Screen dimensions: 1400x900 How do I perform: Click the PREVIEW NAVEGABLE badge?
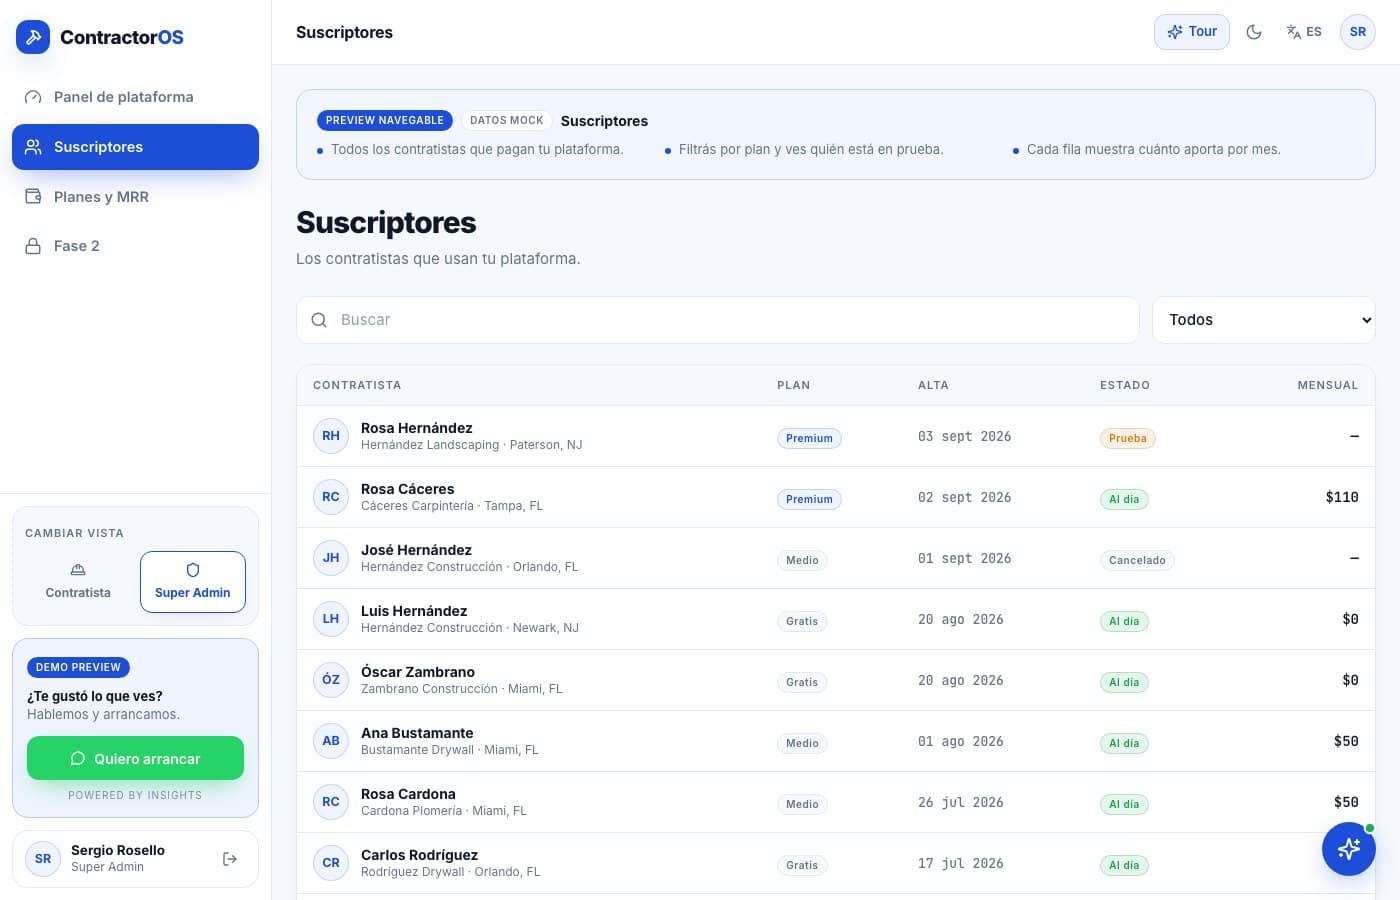pyautogui.click(x=385, y=120)
